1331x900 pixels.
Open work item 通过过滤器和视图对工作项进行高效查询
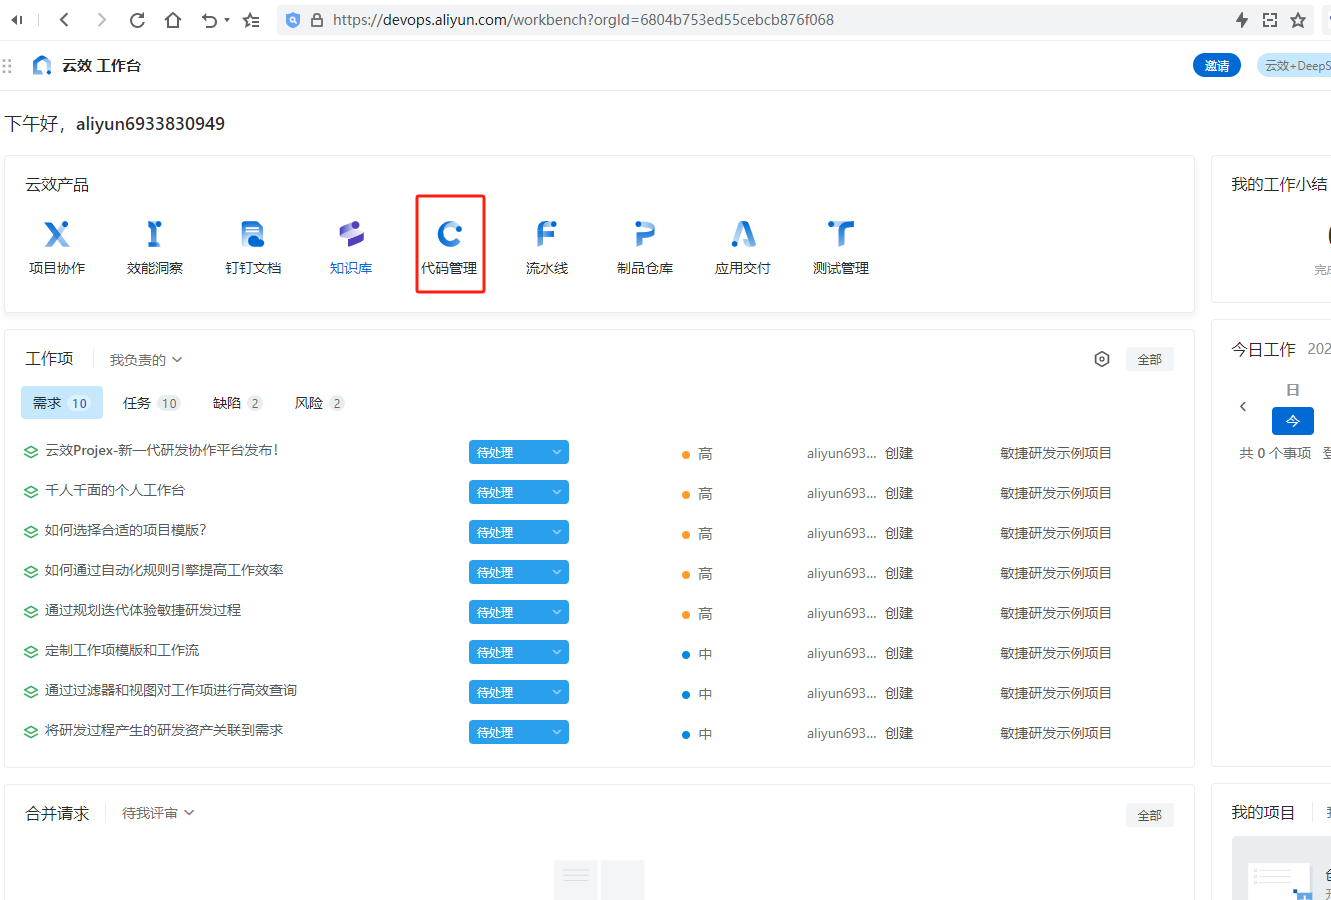tap(171, 690)
